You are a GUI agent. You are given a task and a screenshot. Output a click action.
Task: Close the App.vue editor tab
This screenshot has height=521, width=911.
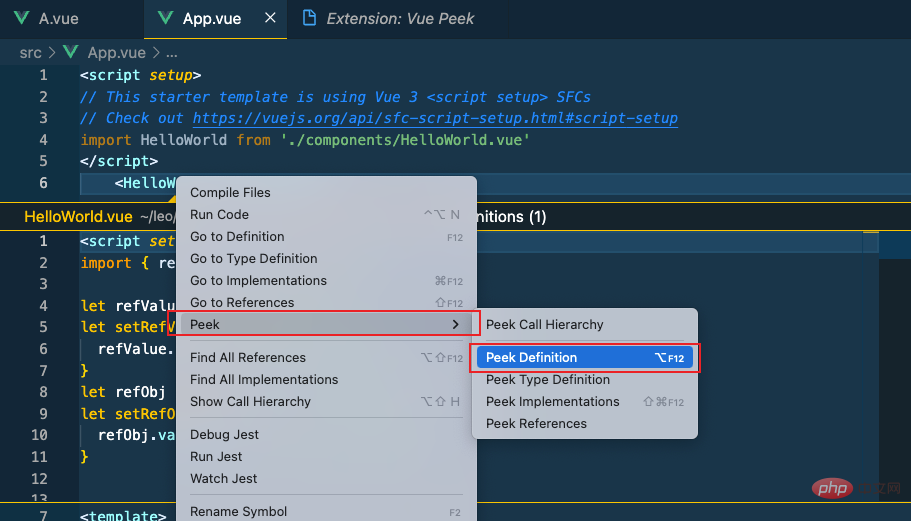[267, 19]
